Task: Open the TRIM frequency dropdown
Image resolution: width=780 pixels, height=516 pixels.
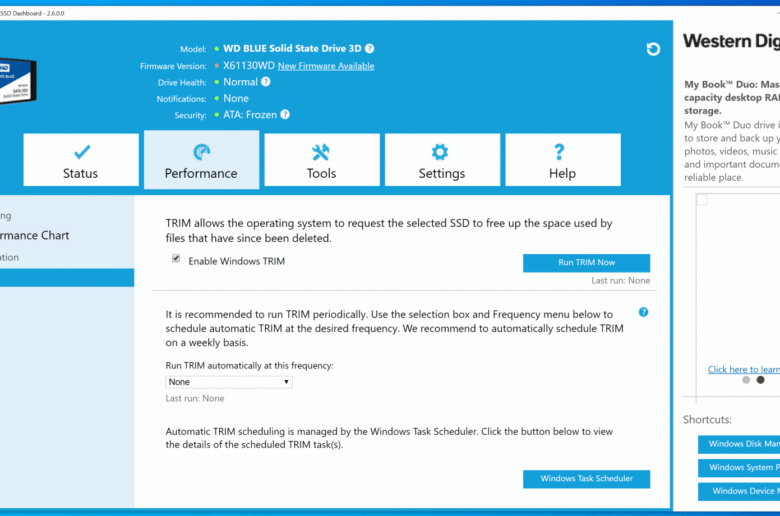Action: point(229,382)
